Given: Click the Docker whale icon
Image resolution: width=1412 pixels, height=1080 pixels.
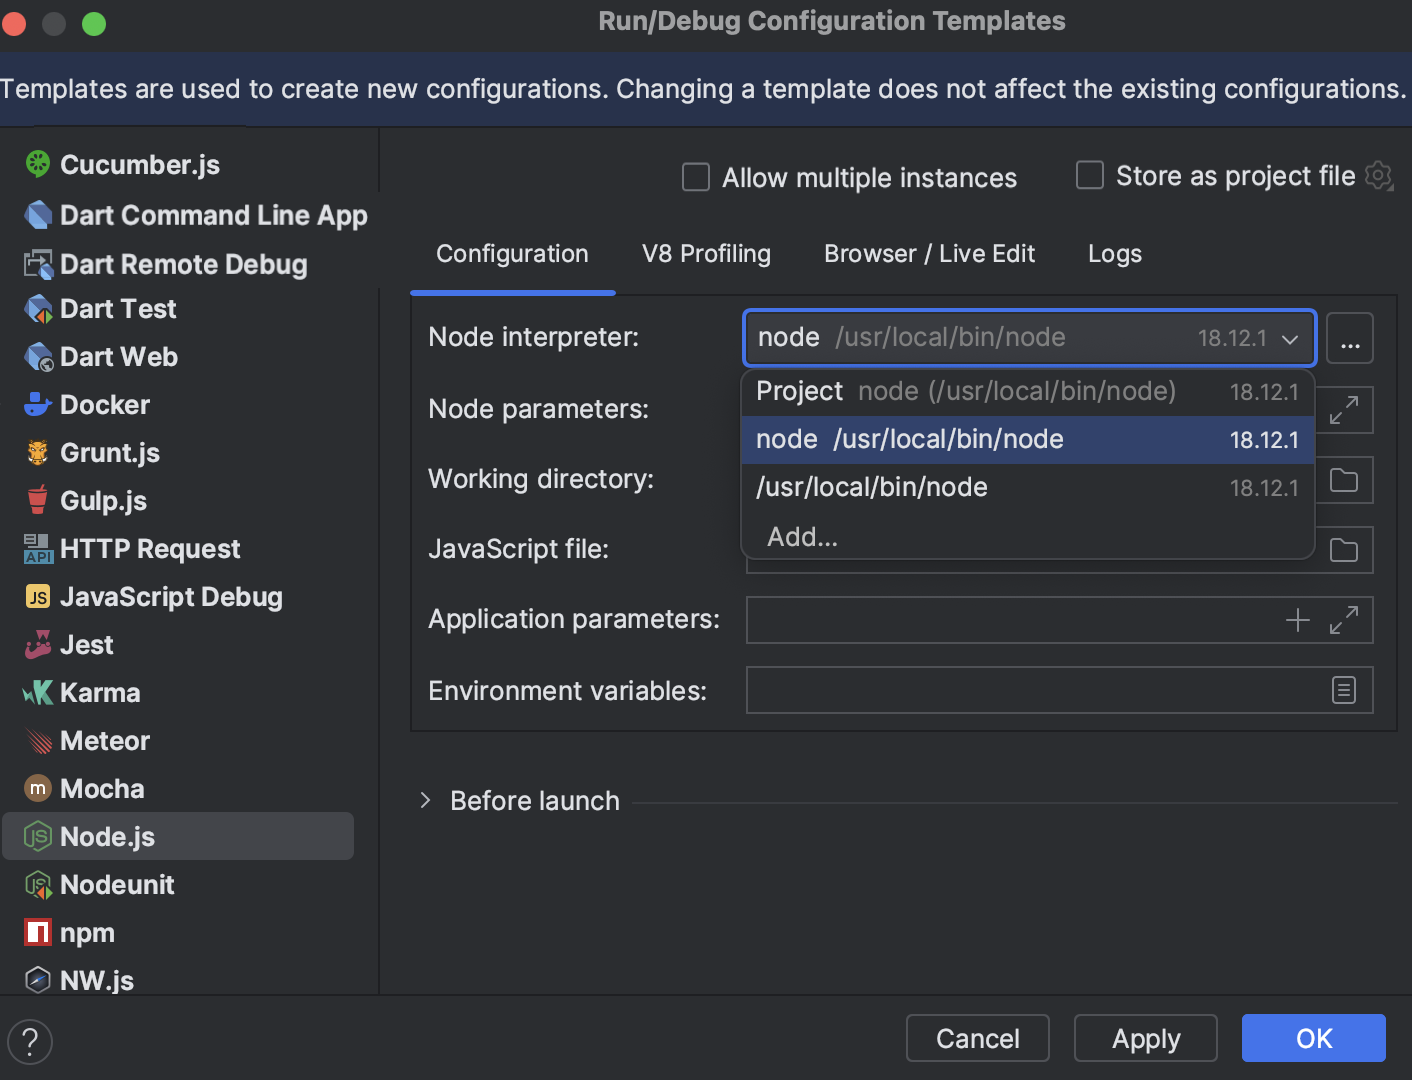Looking at the screenshot, I should (x=38, y=405).
